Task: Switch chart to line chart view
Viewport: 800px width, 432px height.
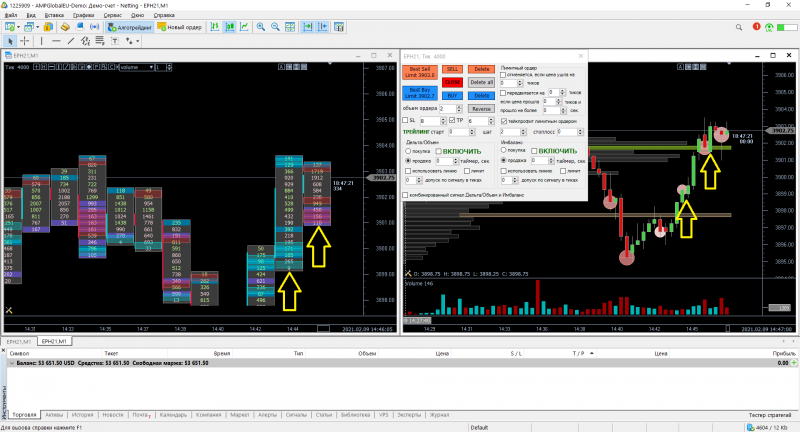Action: click(244, 27)
